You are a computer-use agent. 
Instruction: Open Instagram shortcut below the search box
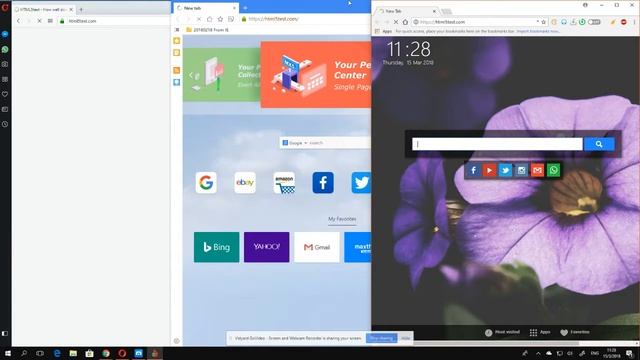coord(522,170)
